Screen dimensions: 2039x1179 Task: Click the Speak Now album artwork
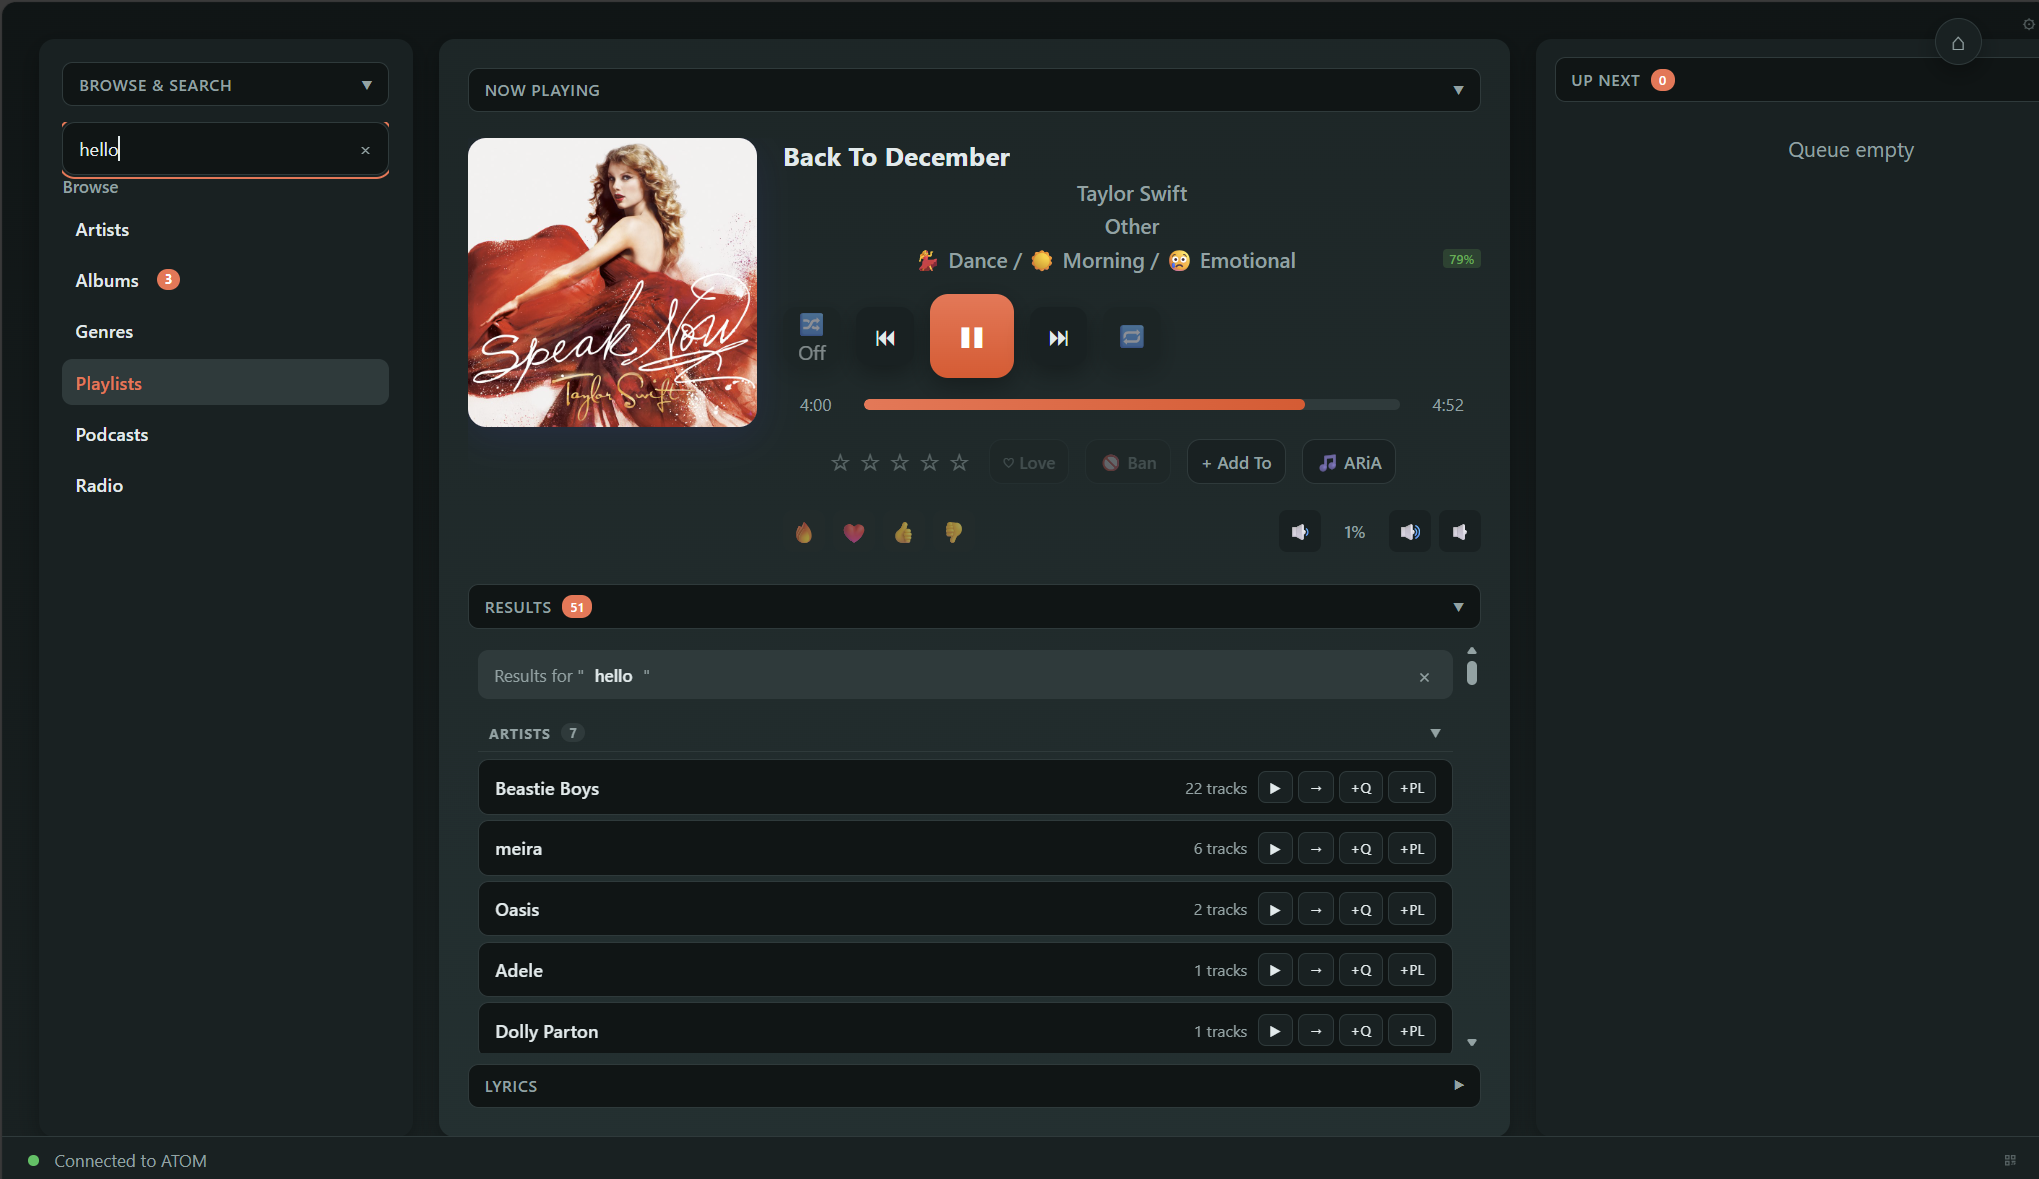coord(612,282)
